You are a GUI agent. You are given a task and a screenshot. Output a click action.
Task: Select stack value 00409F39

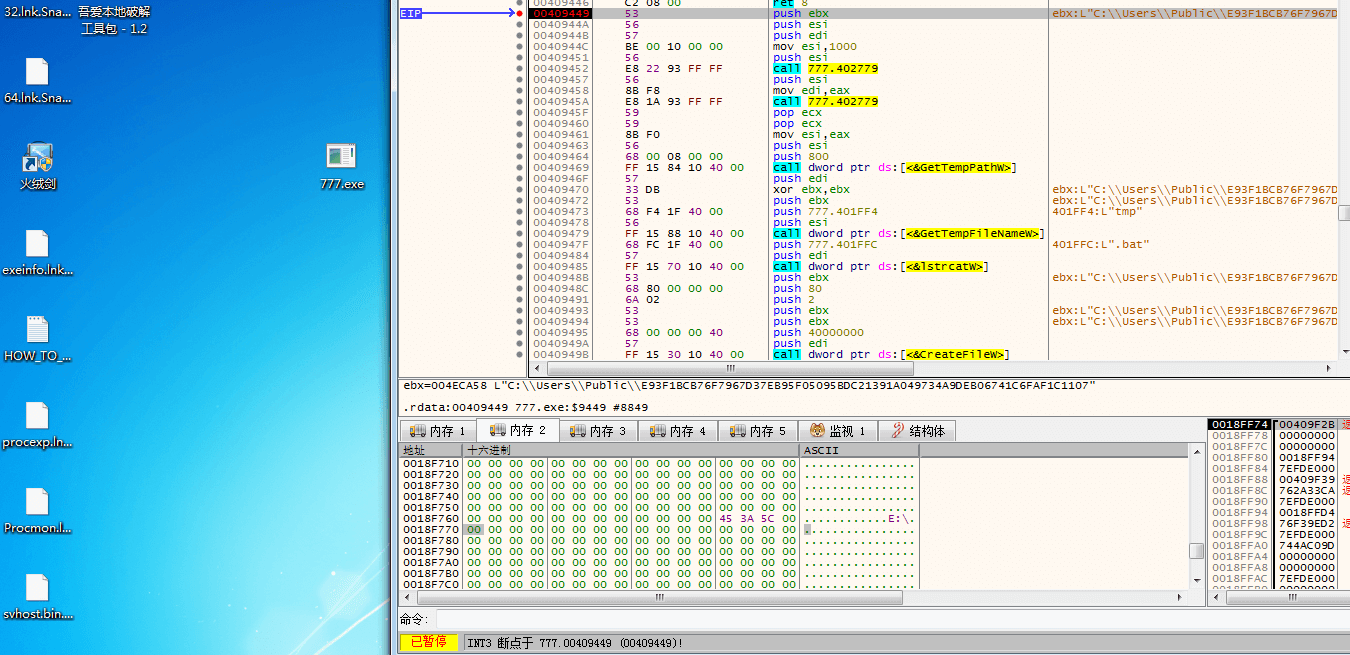pyautogui.click(x=1307, y=480)
